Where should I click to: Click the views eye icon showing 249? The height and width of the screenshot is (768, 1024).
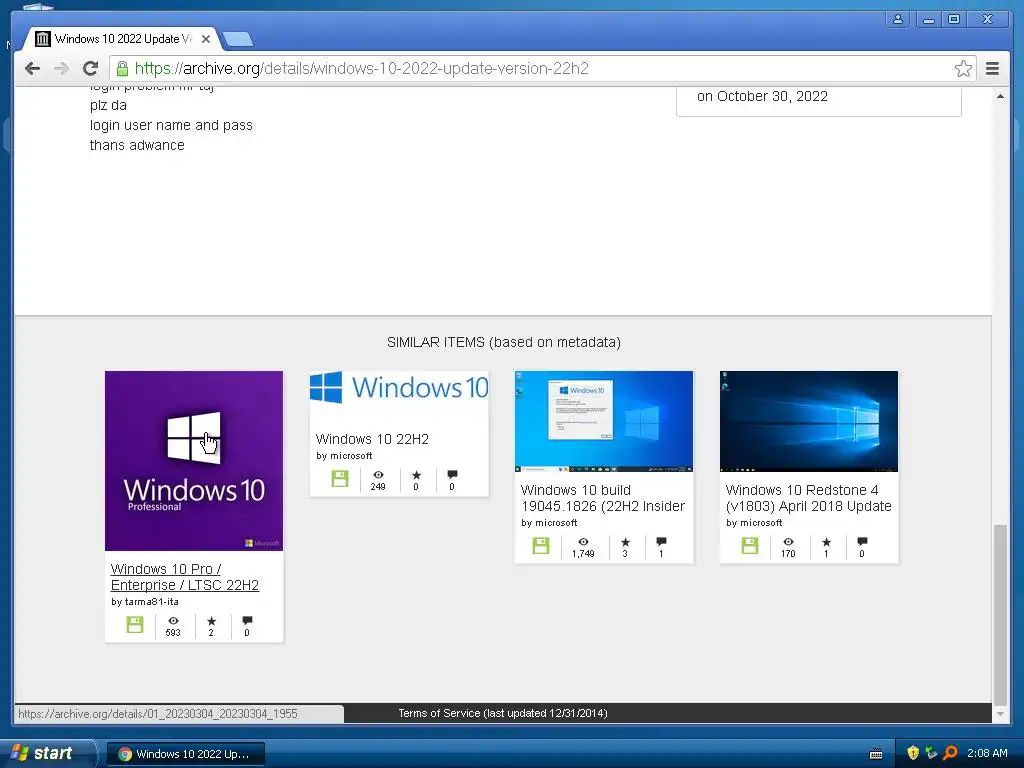378,475
